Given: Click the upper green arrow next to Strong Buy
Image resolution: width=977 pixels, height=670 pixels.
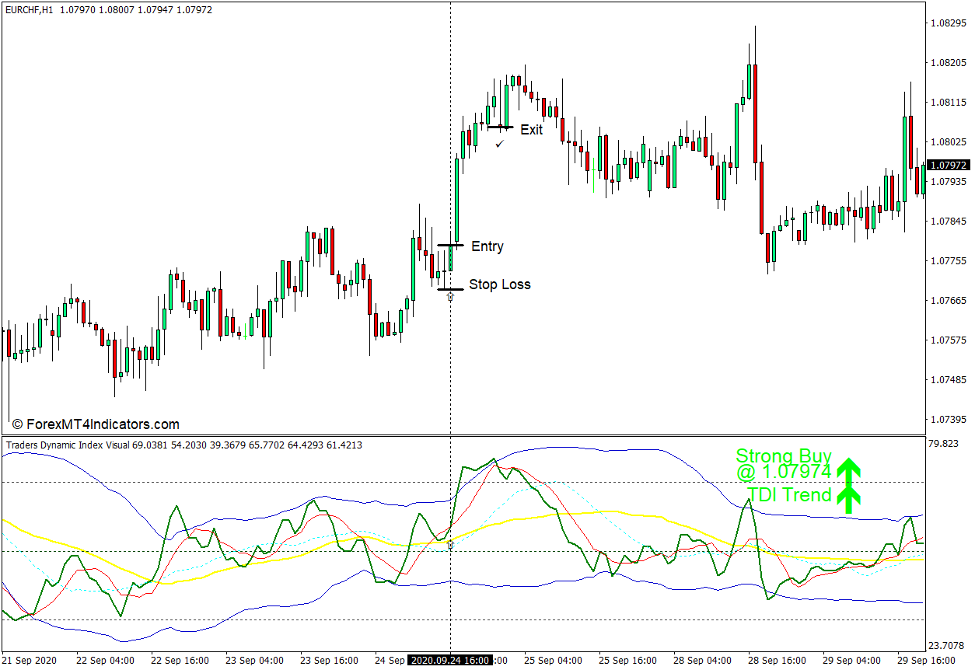Looking at the screenshot, I should pyautogui.click(x=849, y=468).
